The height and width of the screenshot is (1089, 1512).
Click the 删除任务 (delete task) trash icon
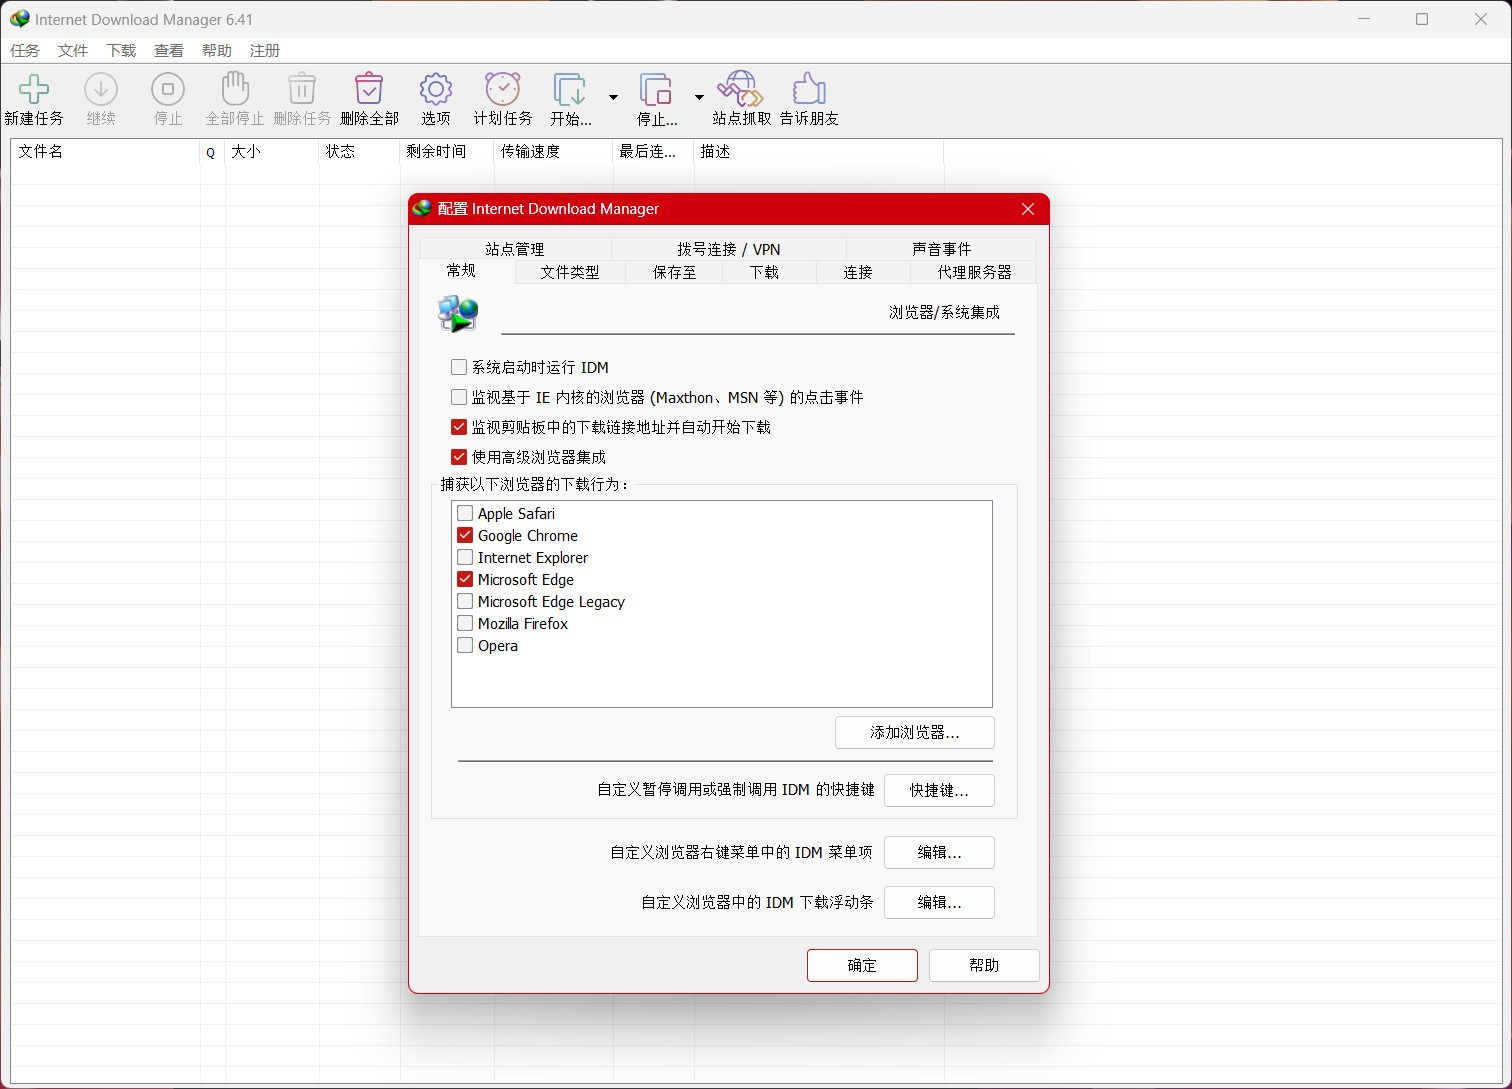point(302,90)
